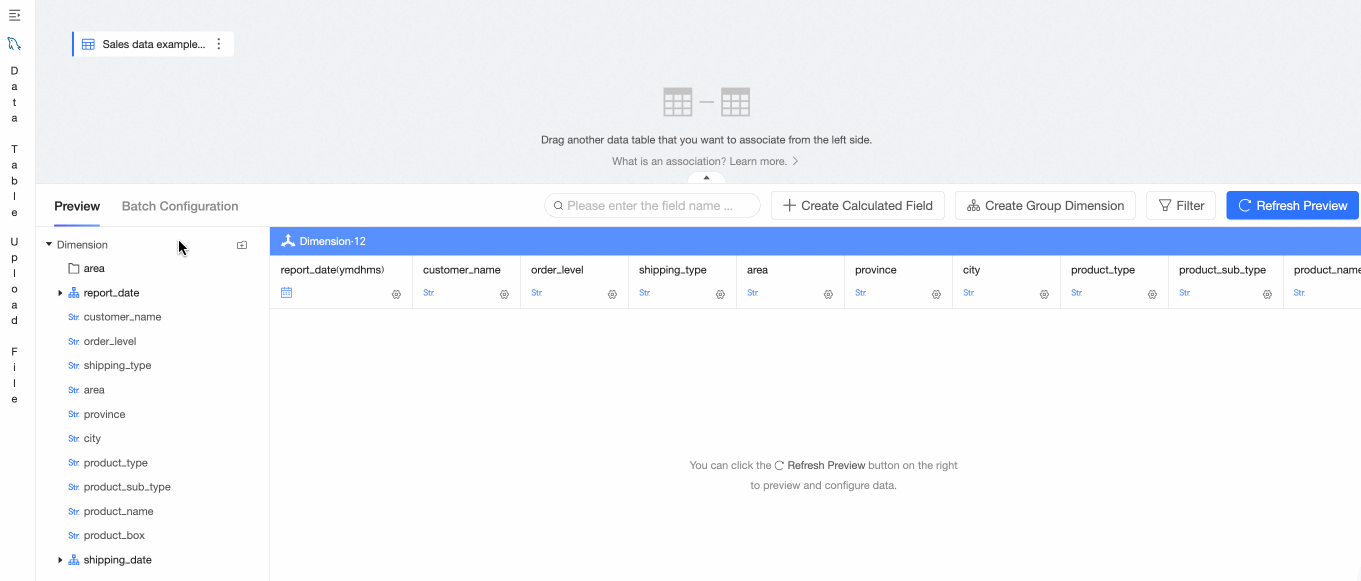Open settings gear for report_date column
1361x581 pixels.
[396, 294]
